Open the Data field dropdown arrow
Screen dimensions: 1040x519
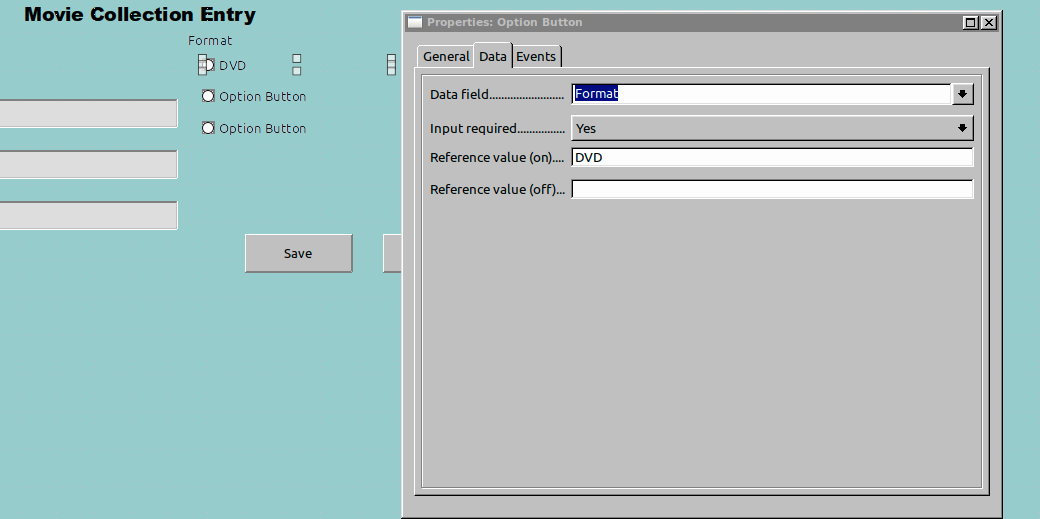click(962, 94)
